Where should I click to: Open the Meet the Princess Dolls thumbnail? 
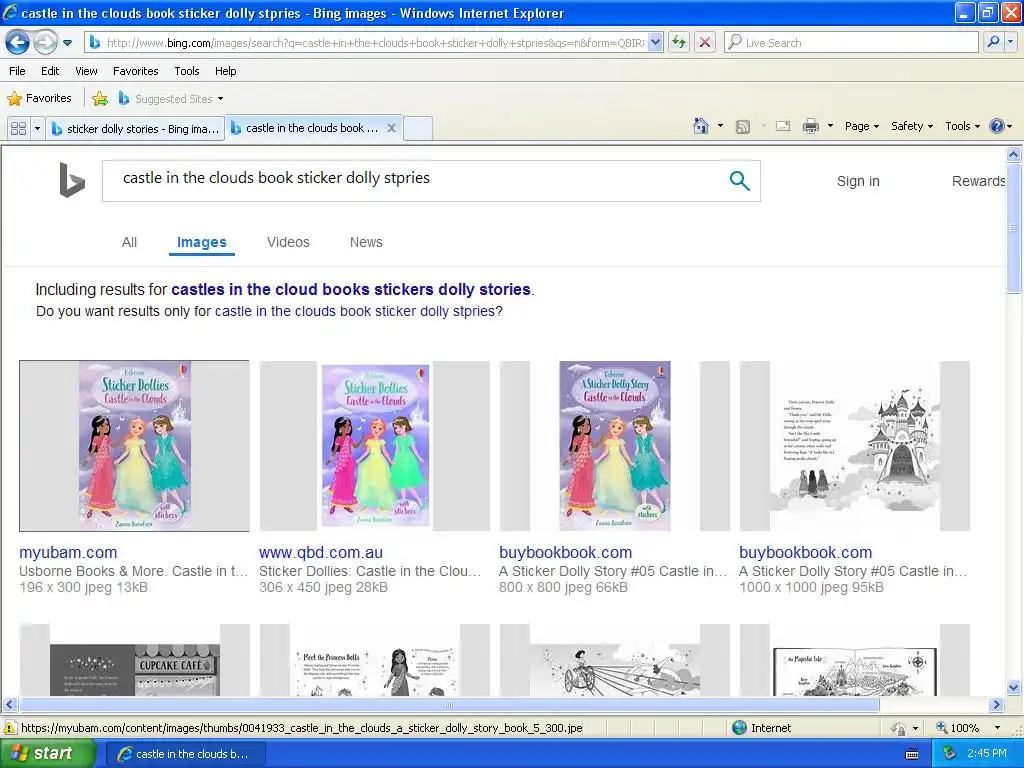coord(375,660)
